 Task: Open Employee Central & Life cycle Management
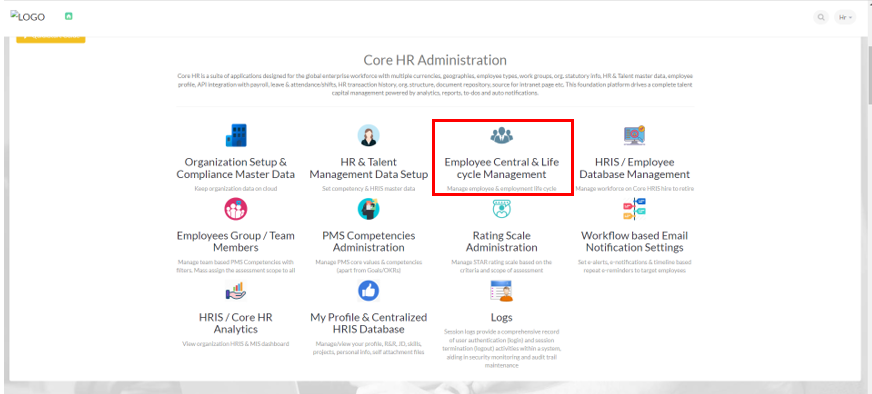coord(502,168)
